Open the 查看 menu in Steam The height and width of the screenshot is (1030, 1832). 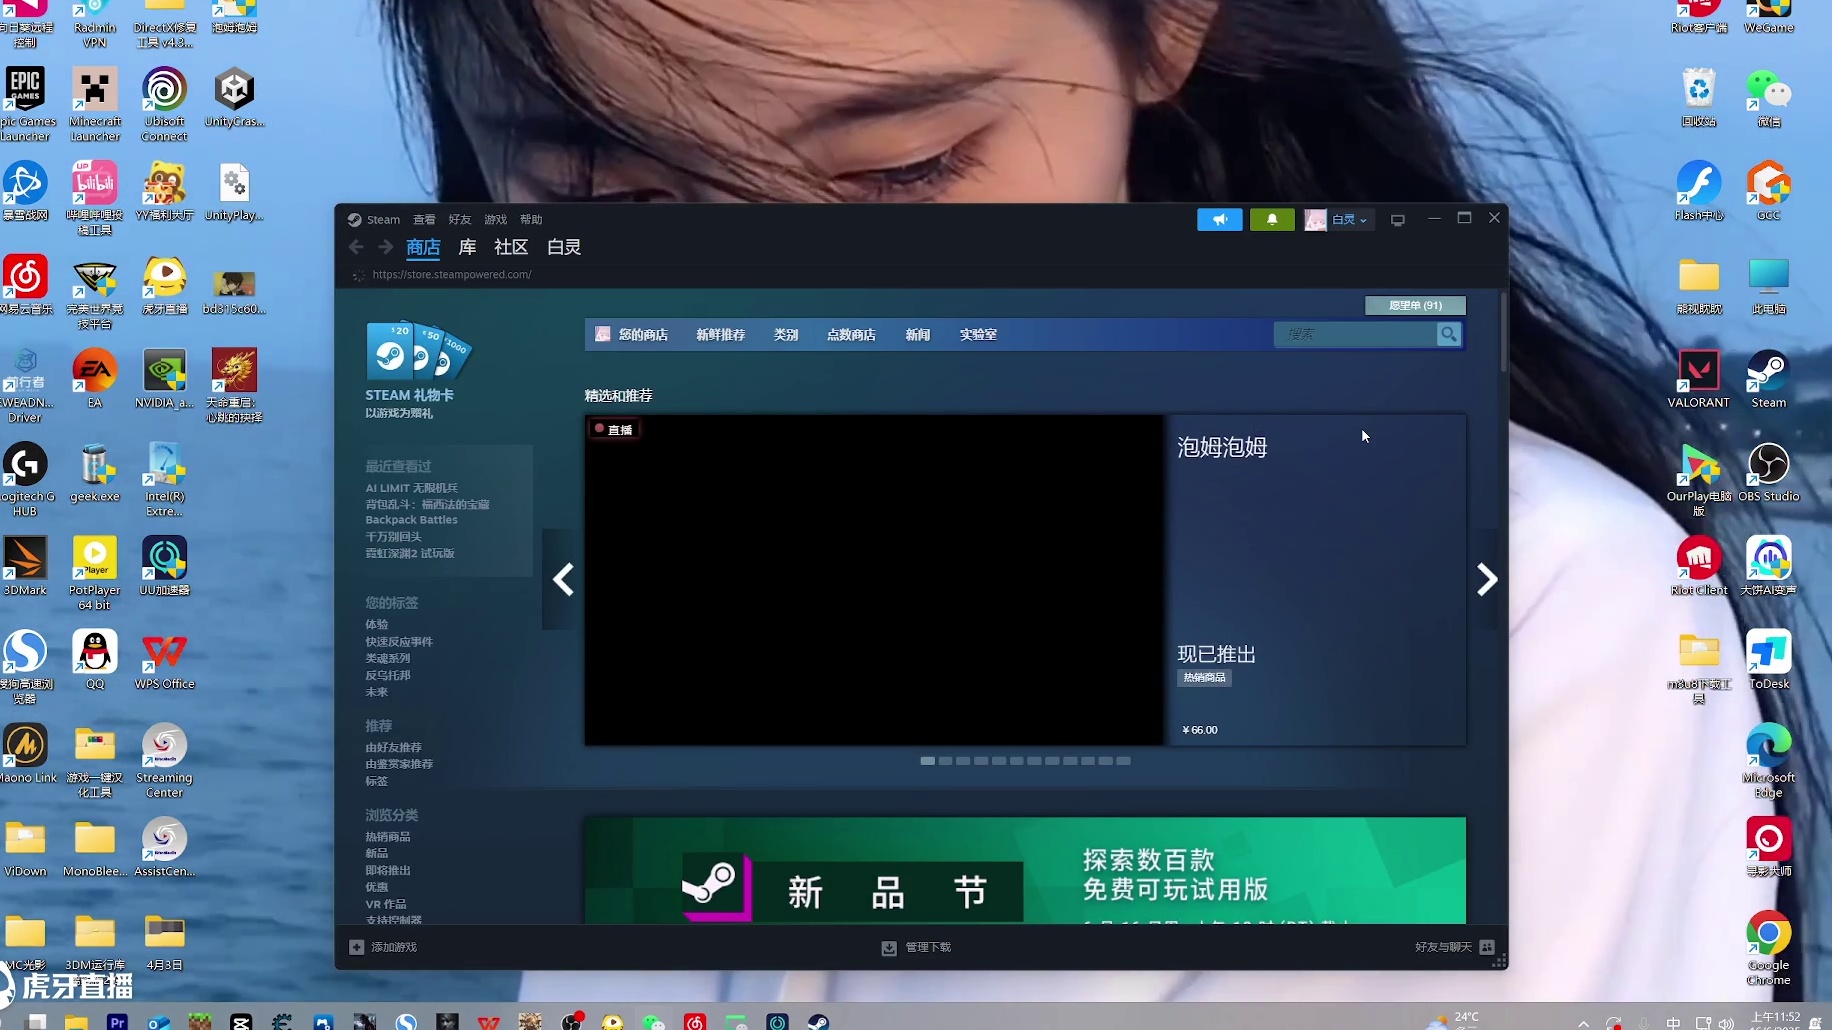tap(424, 219)
